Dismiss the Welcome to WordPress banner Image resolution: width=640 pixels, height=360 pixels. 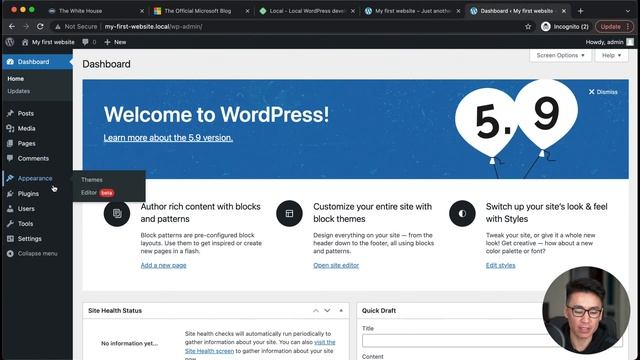coord(603,92)
